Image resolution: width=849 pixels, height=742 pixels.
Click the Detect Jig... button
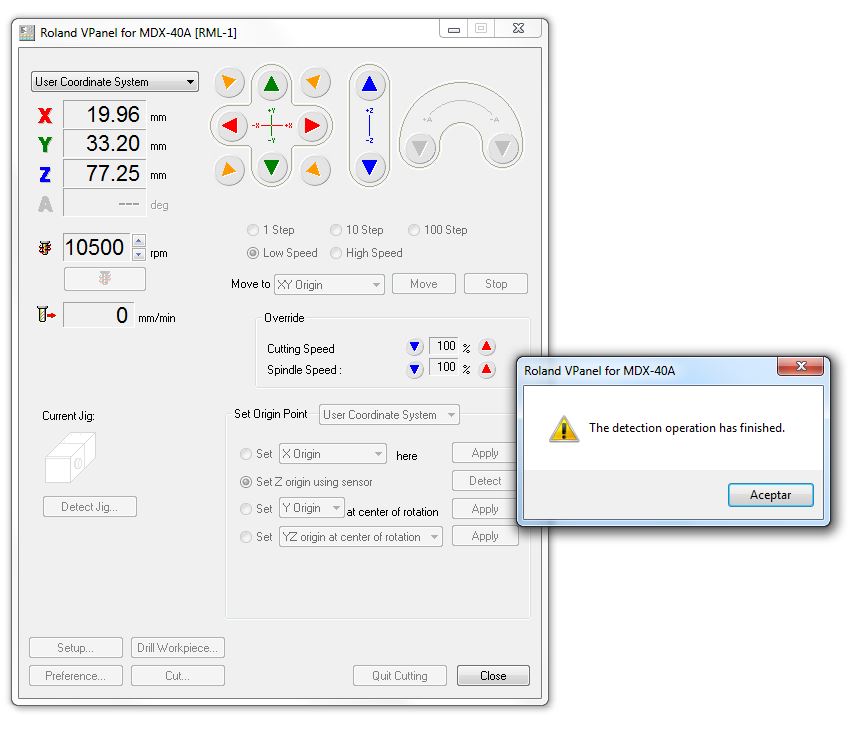[89, 507]
